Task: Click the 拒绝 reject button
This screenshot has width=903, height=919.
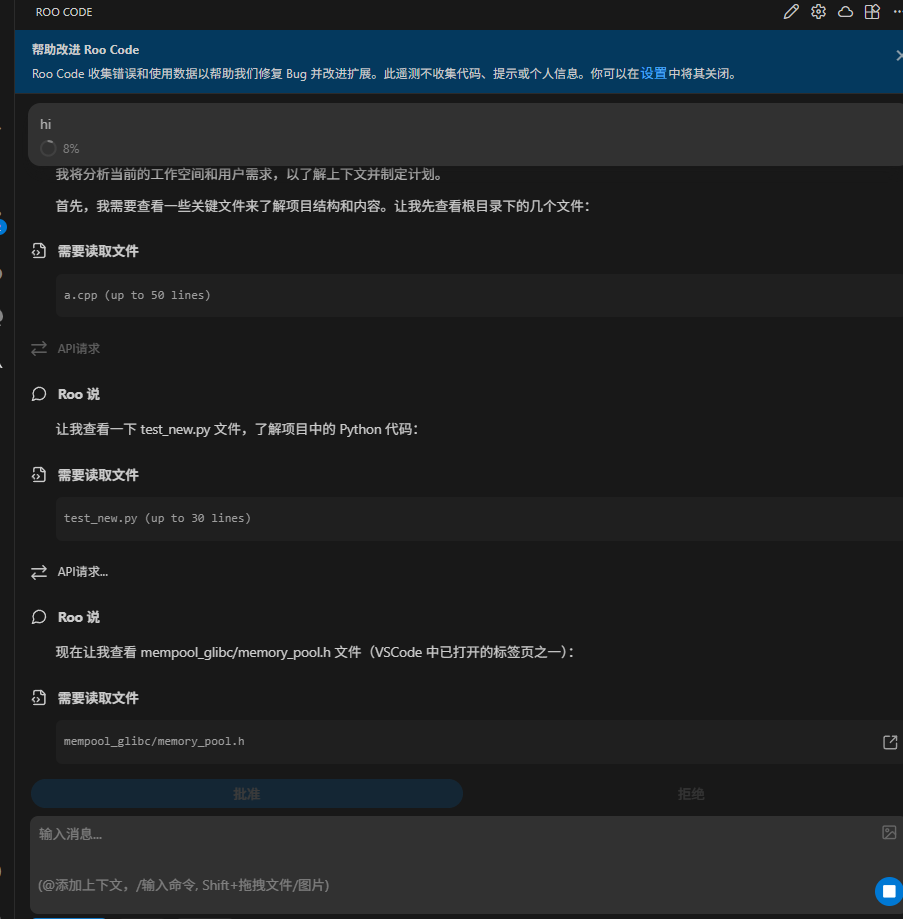Action: click(x=690, y=794)
